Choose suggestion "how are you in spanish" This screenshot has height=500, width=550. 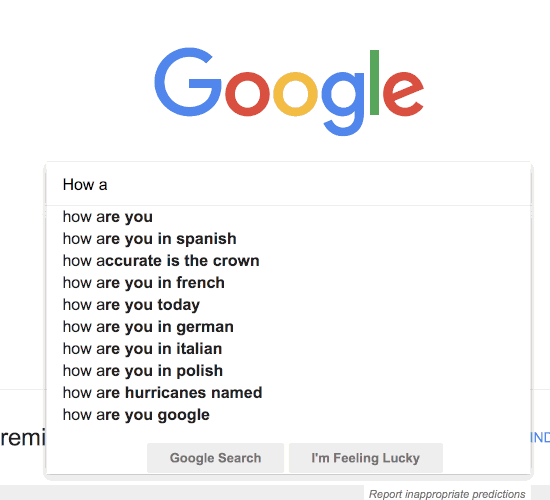point(288,239)
